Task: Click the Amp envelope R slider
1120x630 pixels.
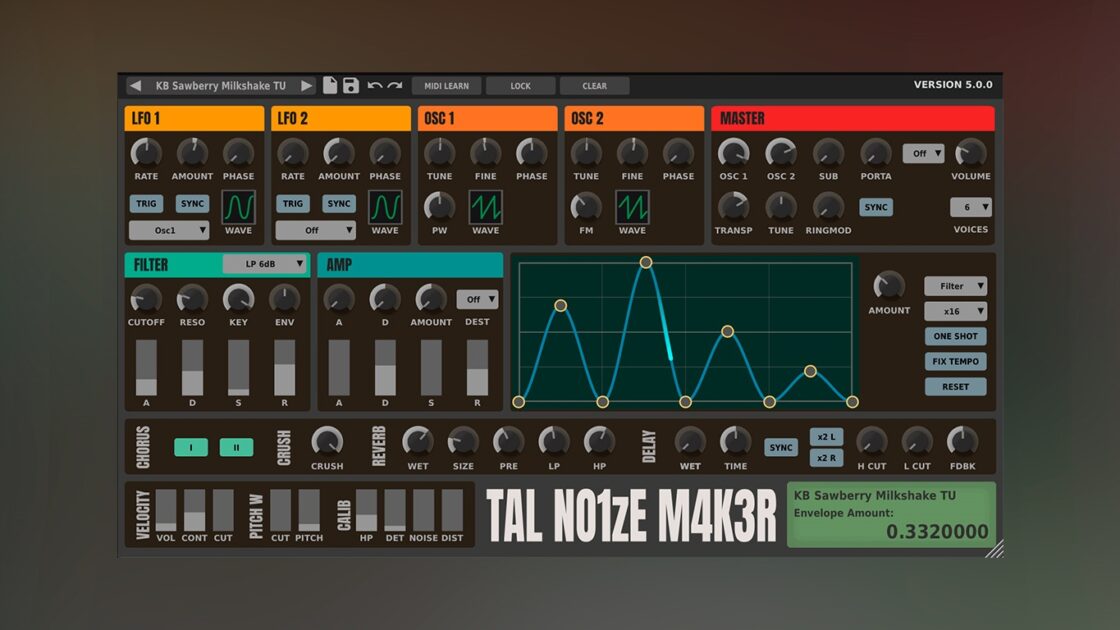Action: pyautogui.click(x=477, y=368)
